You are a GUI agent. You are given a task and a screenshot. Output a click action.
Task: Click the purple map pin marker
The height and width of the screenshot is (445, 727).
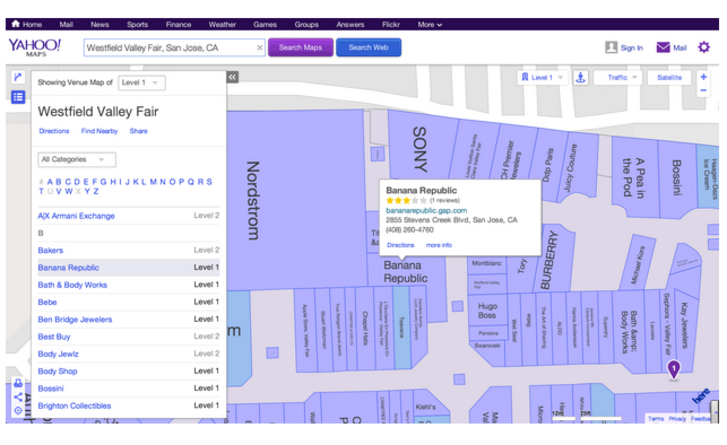pos(673,370)
